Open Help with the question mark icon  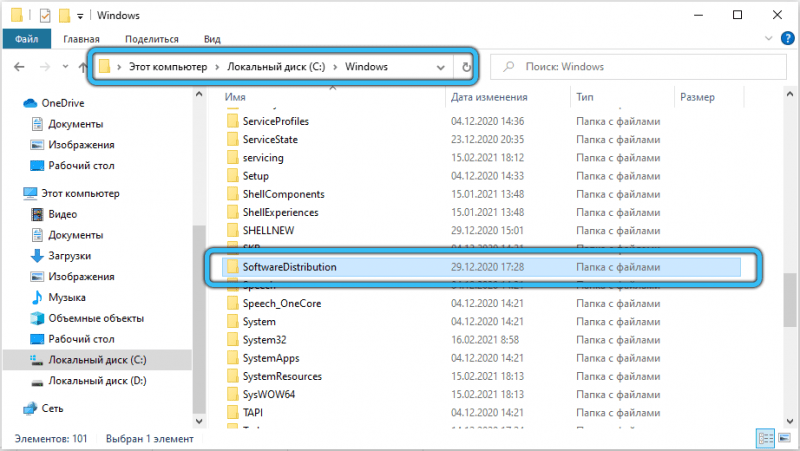[x=788, y=38]
